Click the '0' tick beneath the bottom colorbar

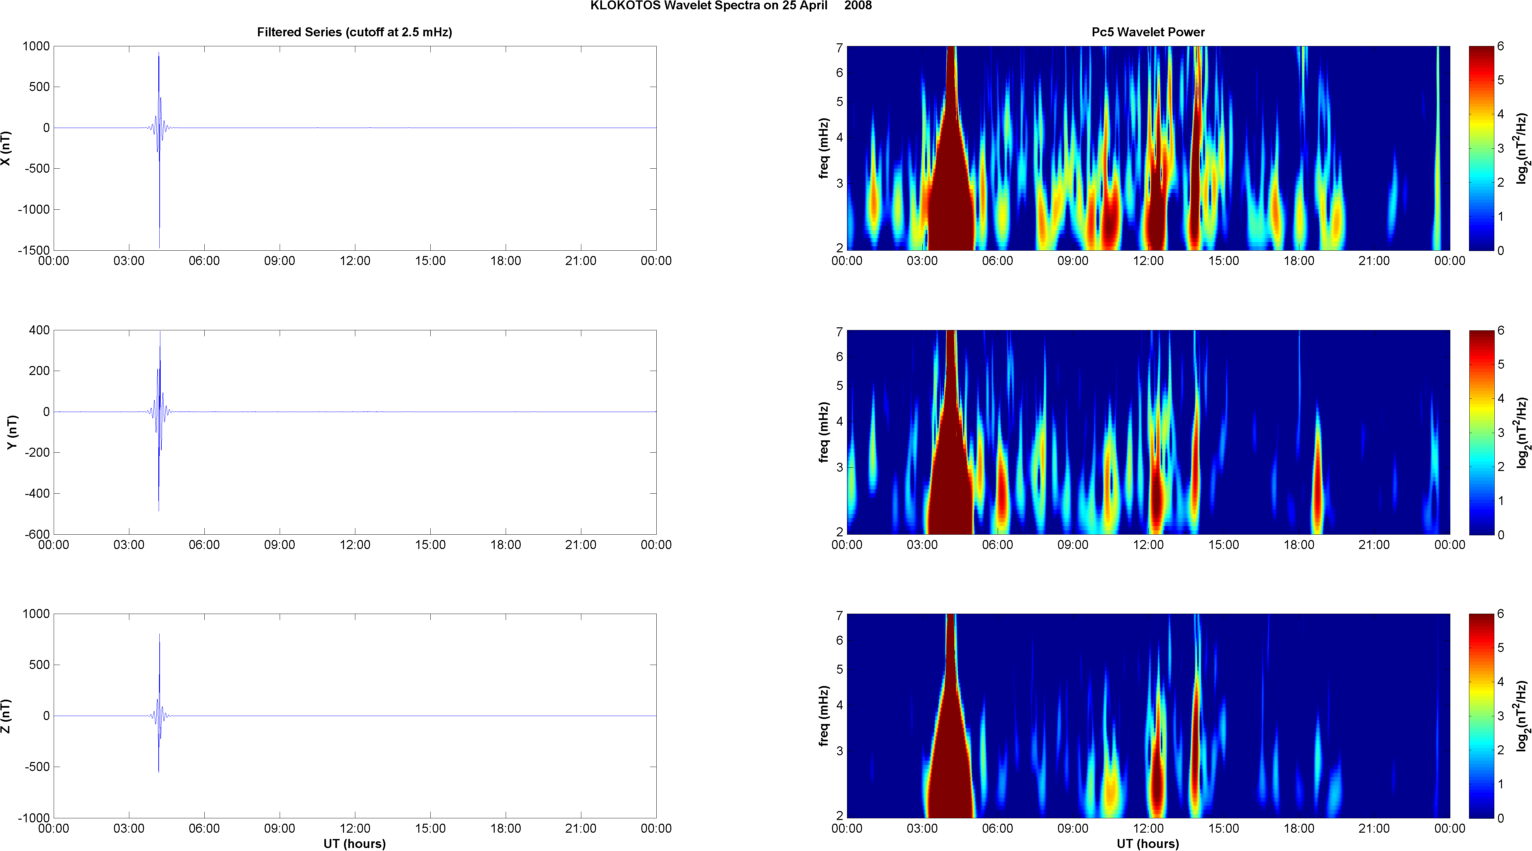click(1500, 818)
